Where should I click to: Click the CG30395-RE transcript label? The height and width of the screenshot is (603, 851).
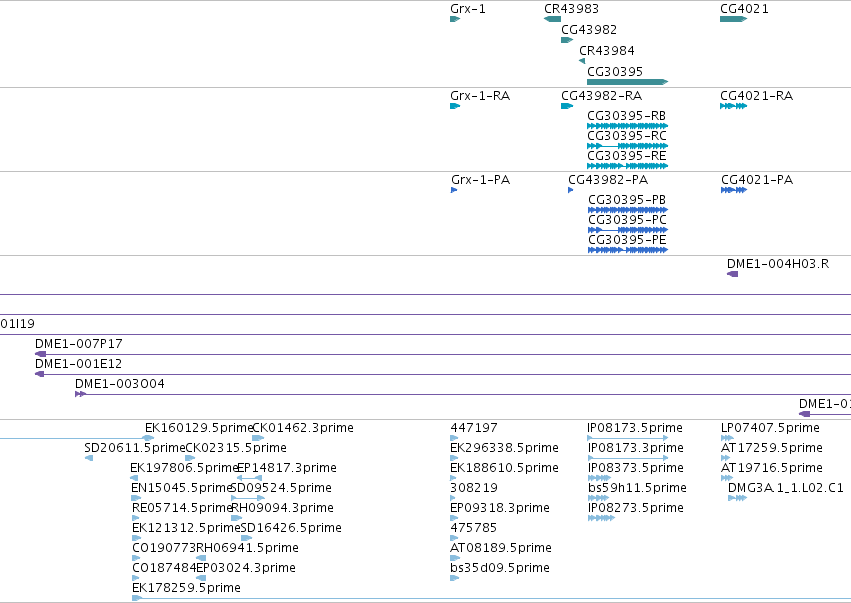click(627, 156)
